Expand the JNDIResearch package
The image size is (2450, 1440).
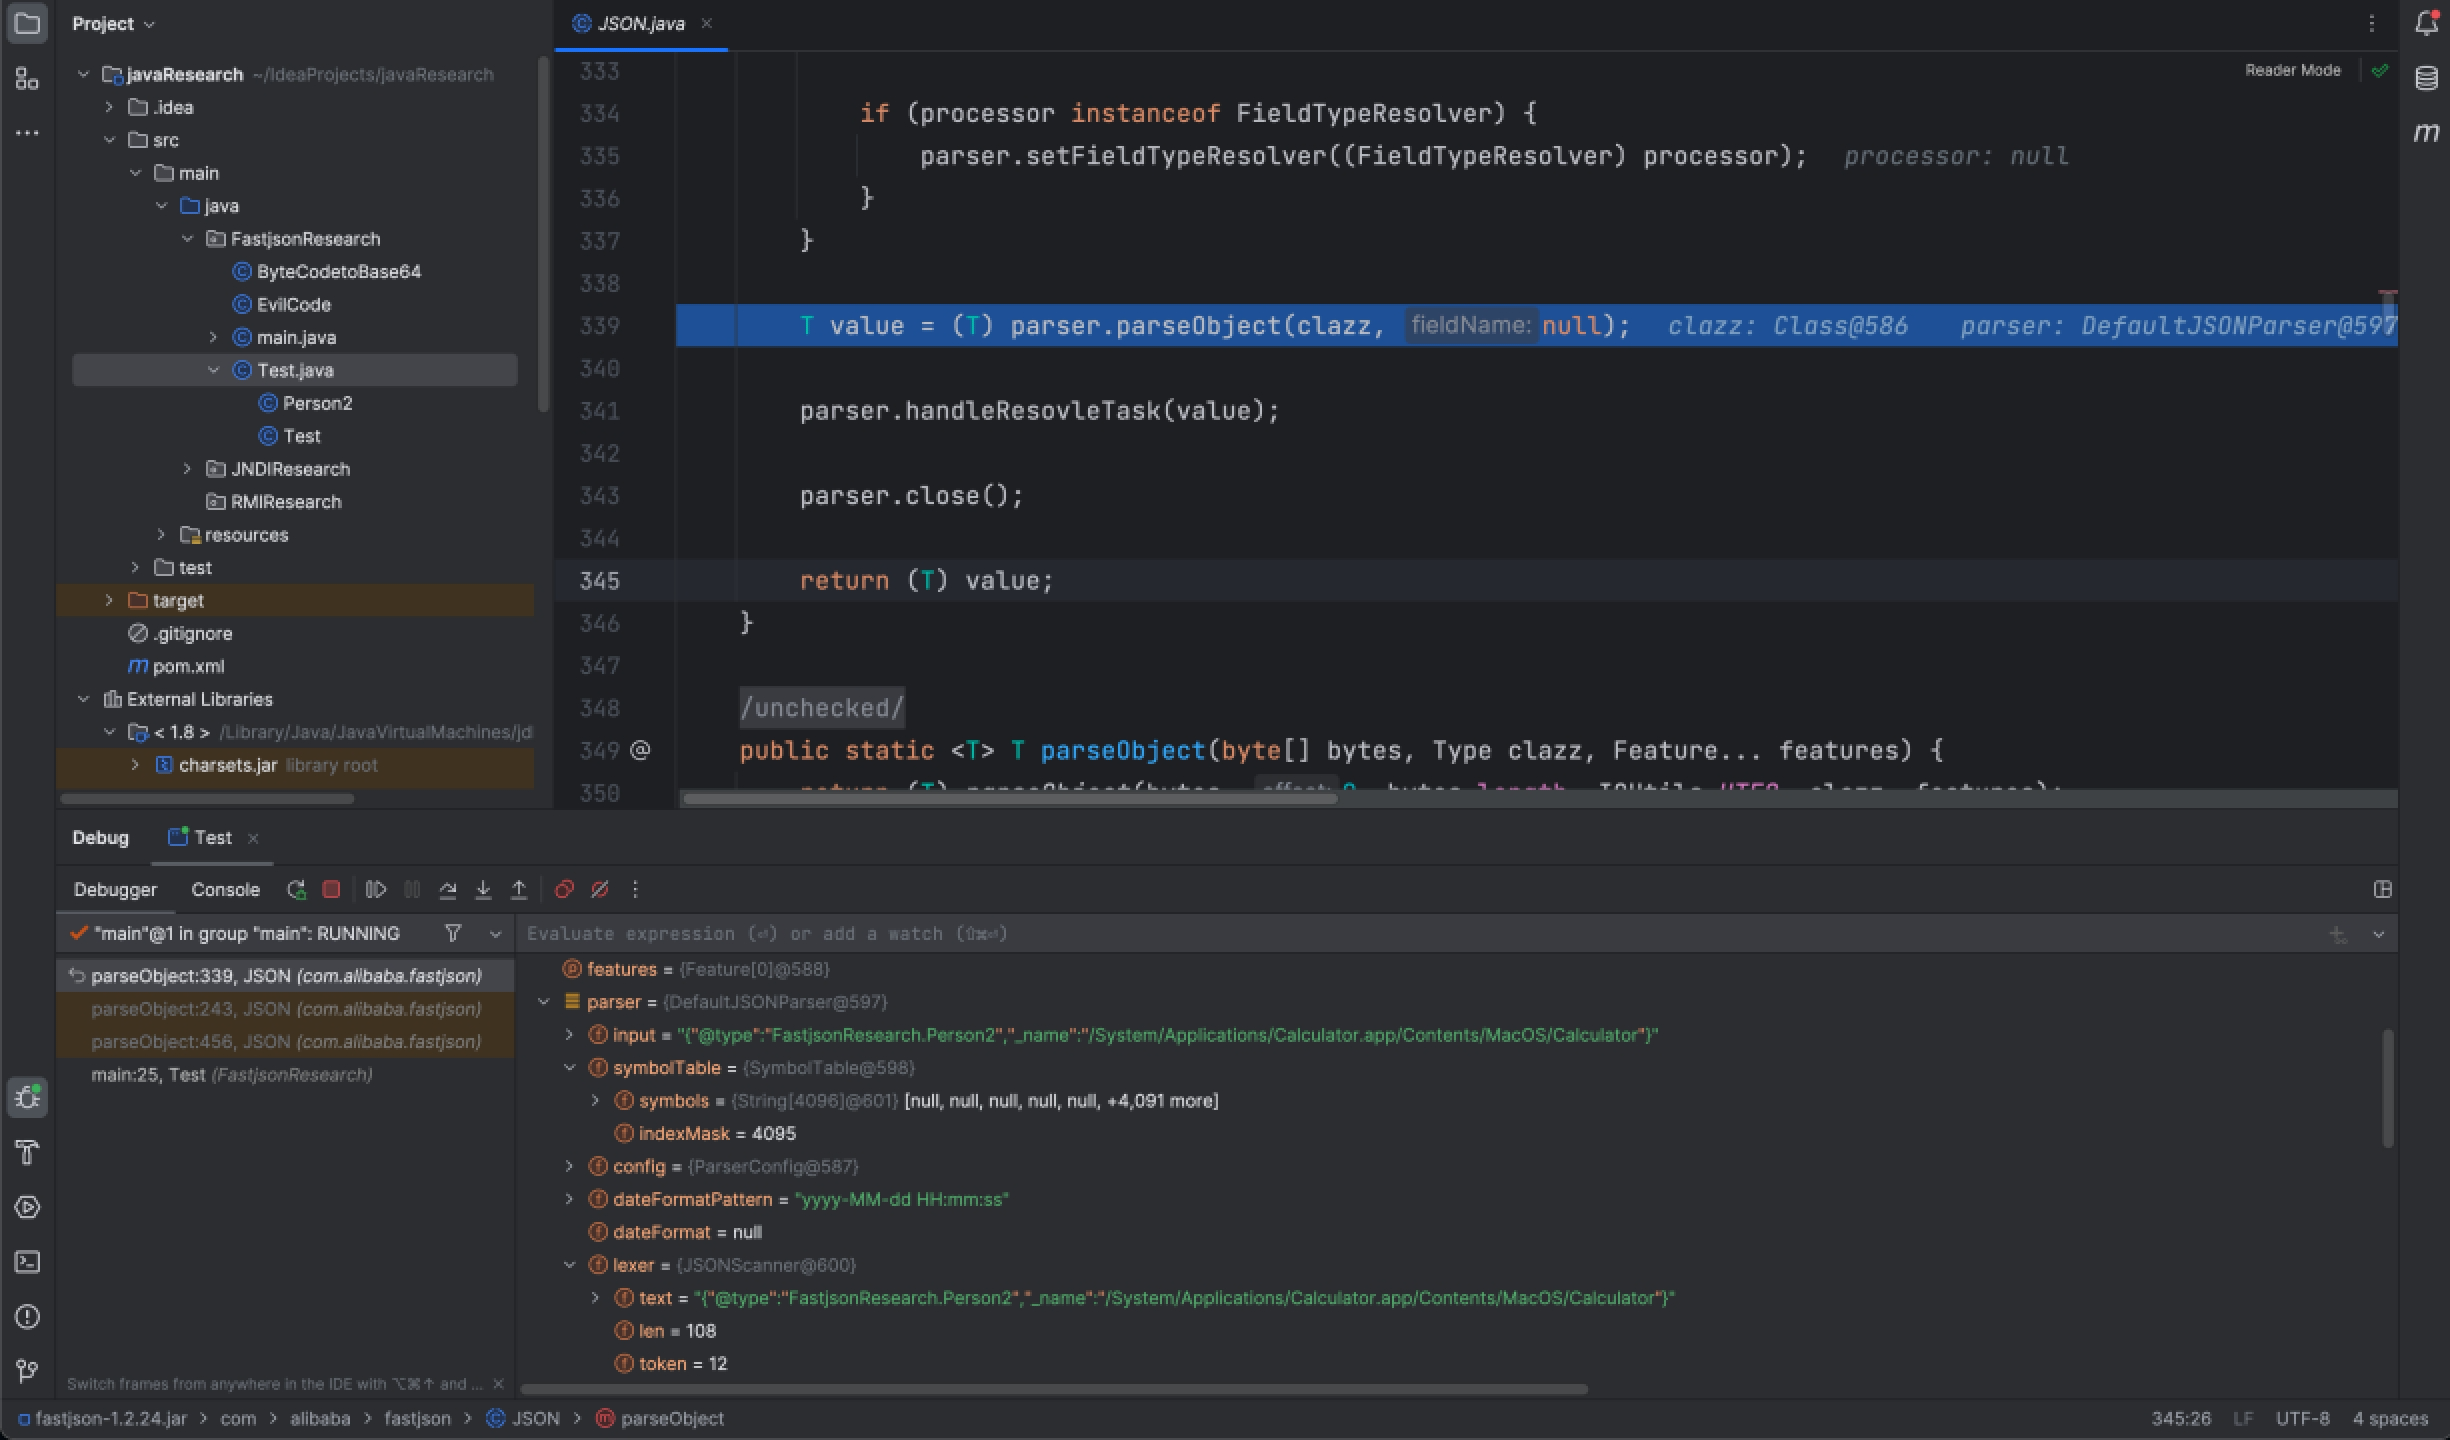(x=187, y=469)
